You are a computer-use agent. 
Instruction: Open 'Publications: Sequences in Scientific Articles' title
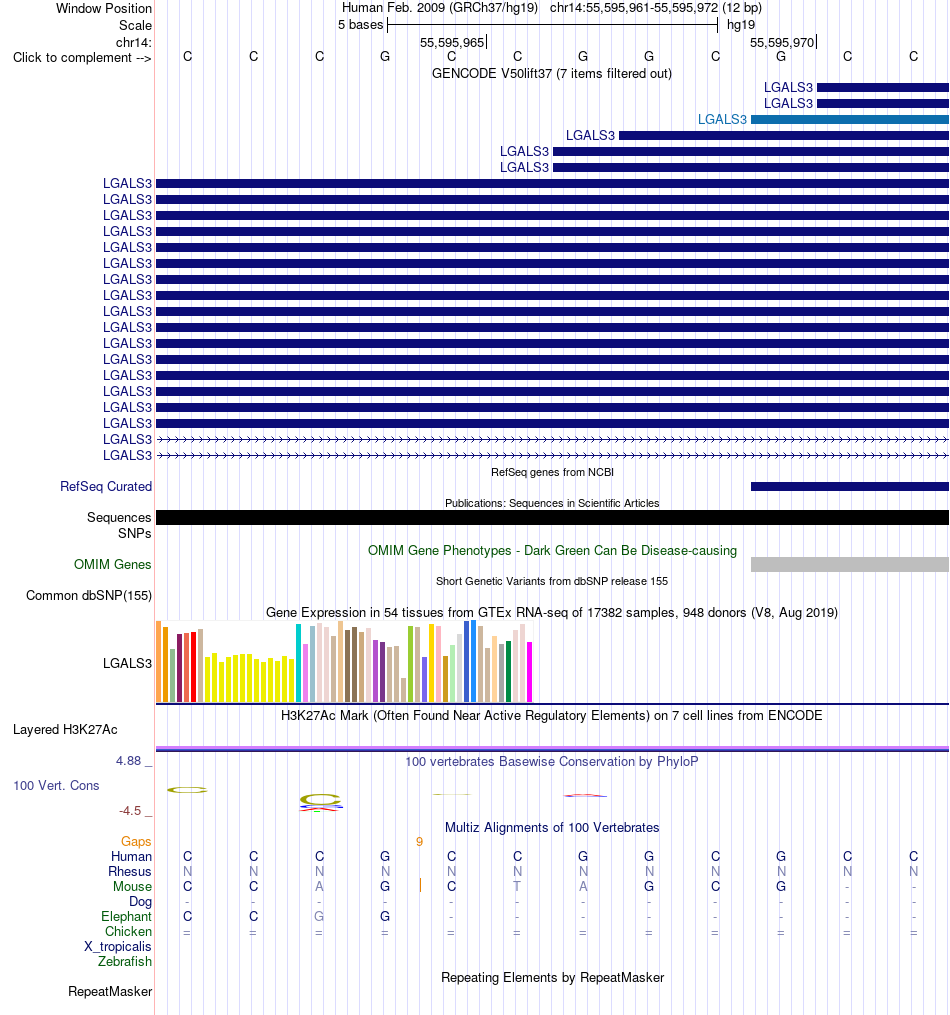552,504
